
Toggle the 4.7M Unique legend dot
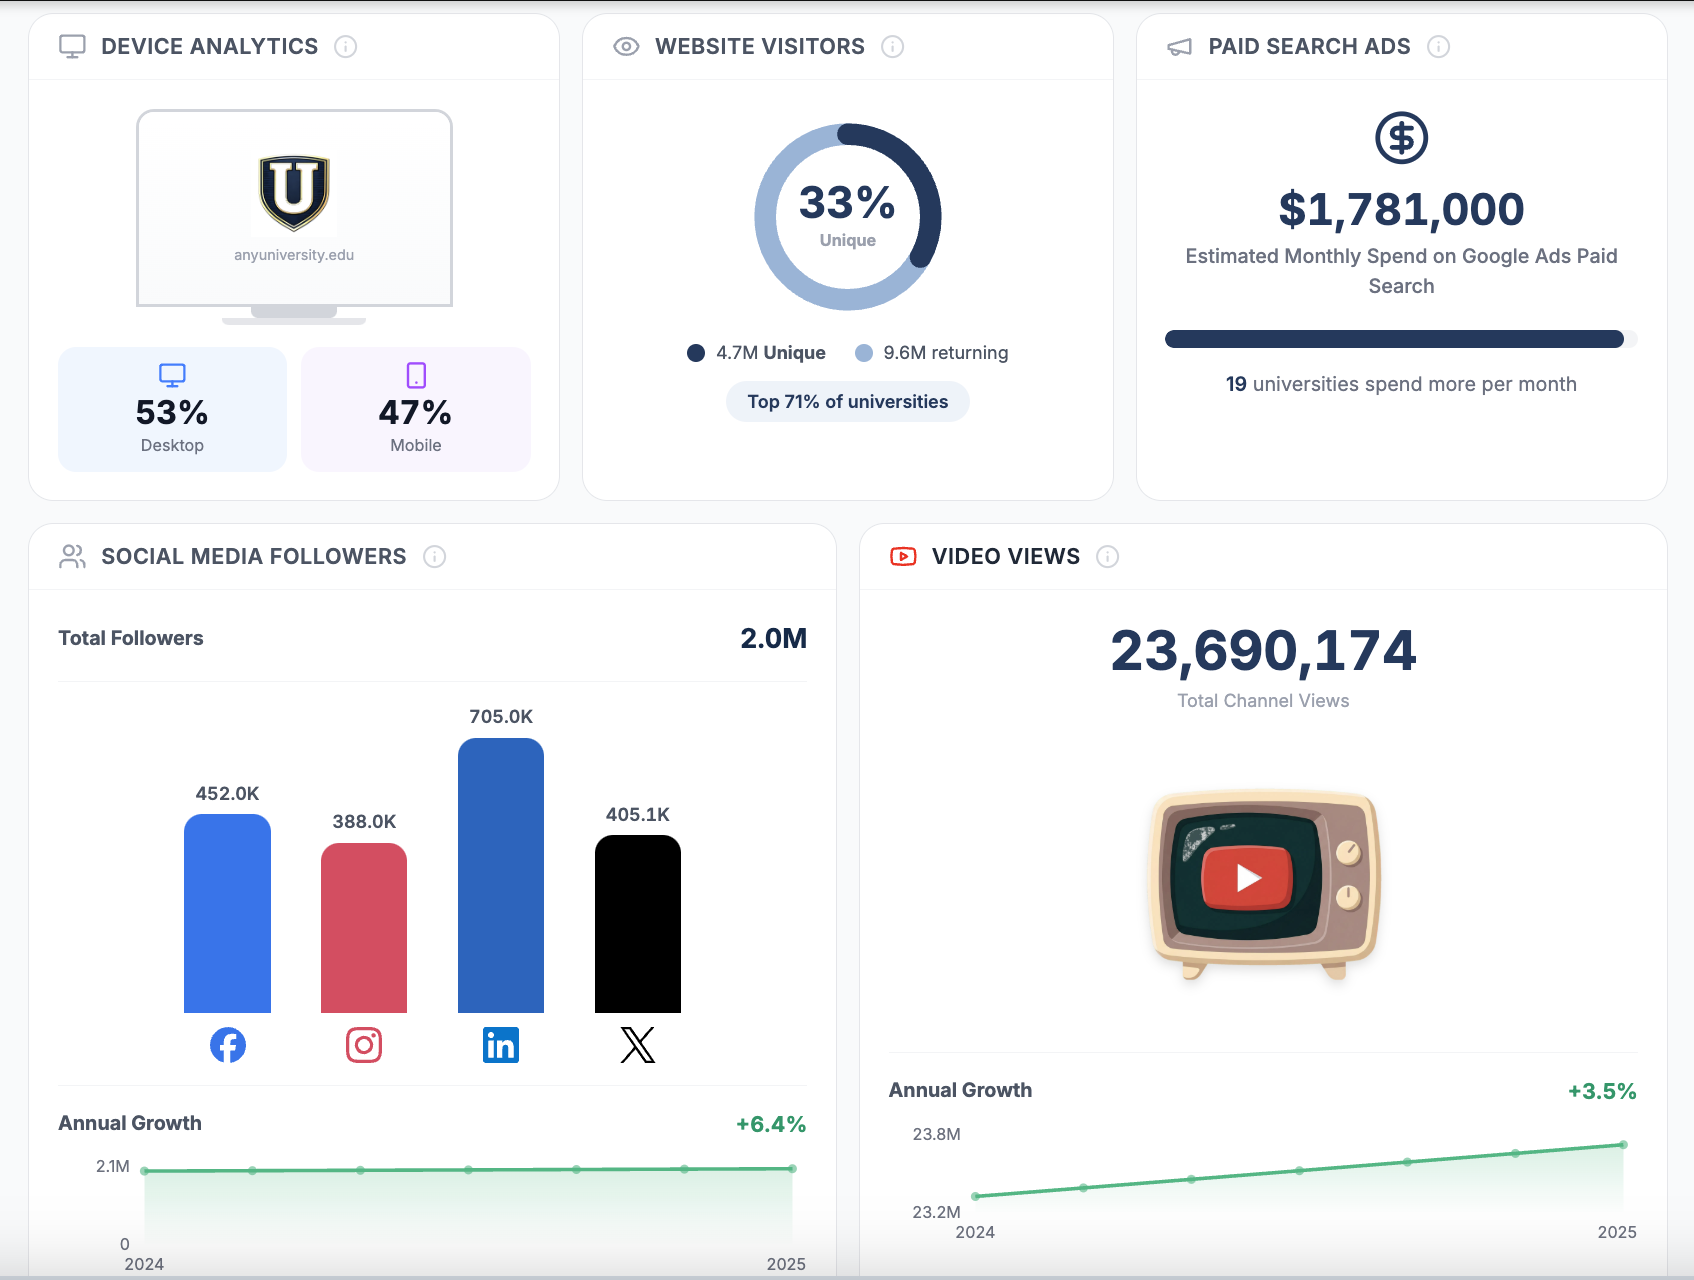696,353
